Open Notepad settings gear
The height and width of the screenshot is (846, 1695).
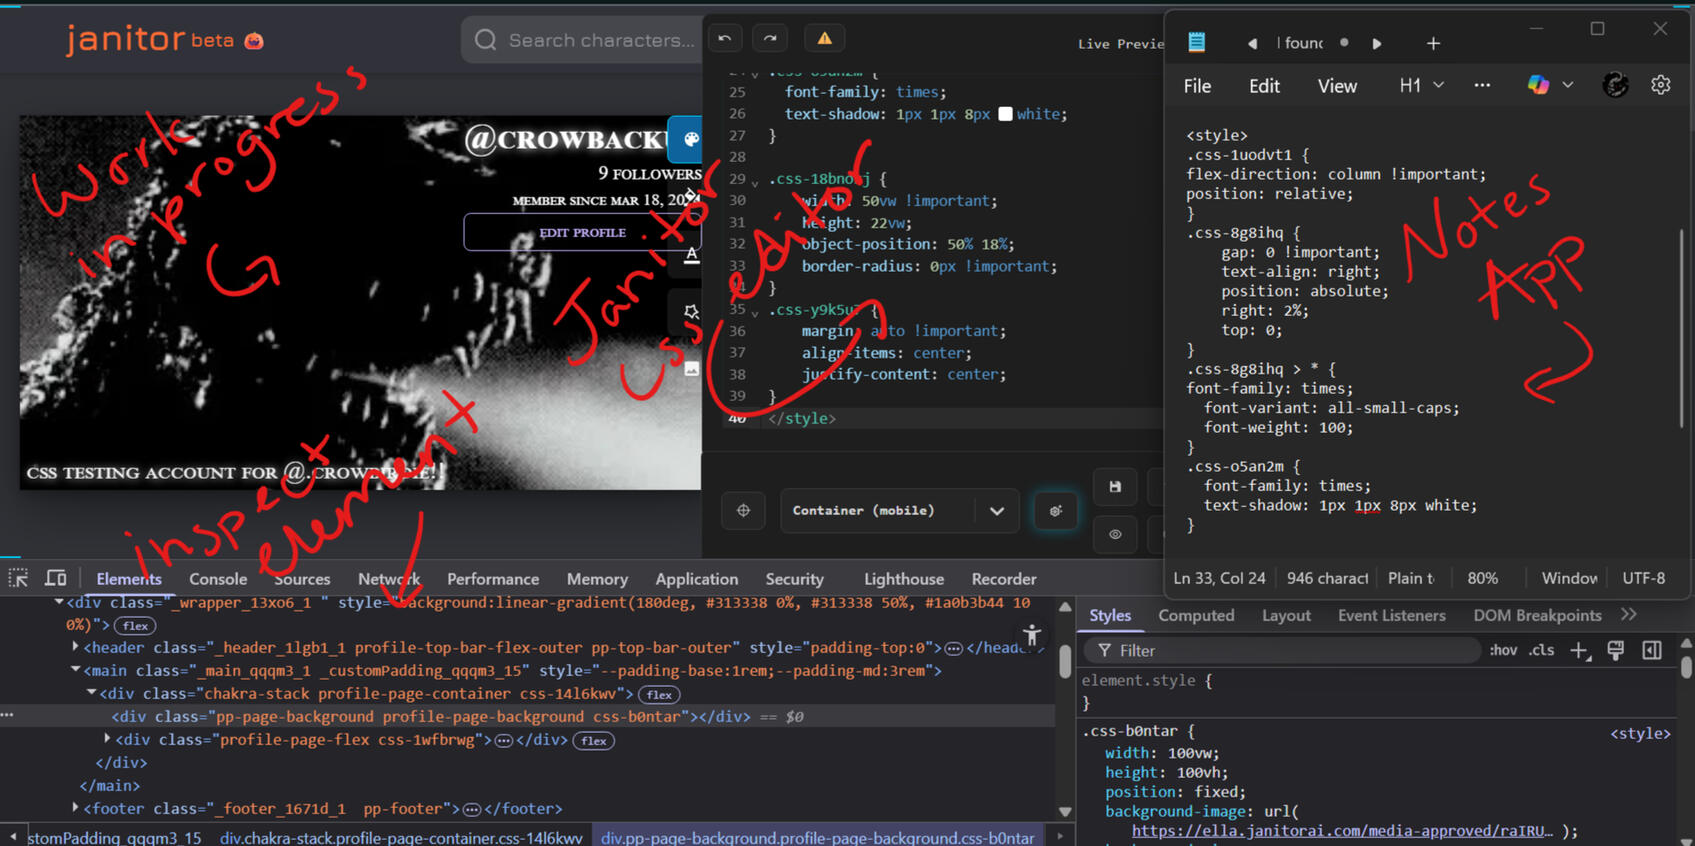[x=1660, y=85]
